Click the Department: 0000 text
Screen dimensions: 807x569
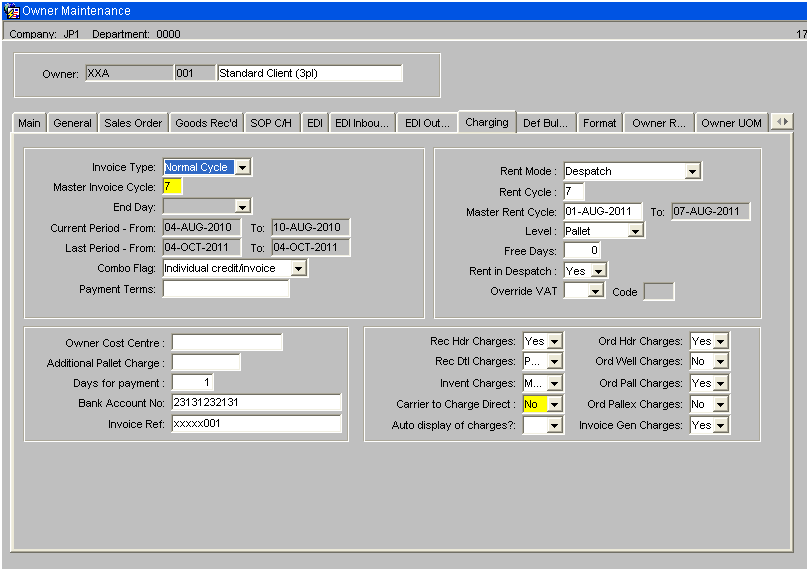pyautogui.click(x=136, y=34)
